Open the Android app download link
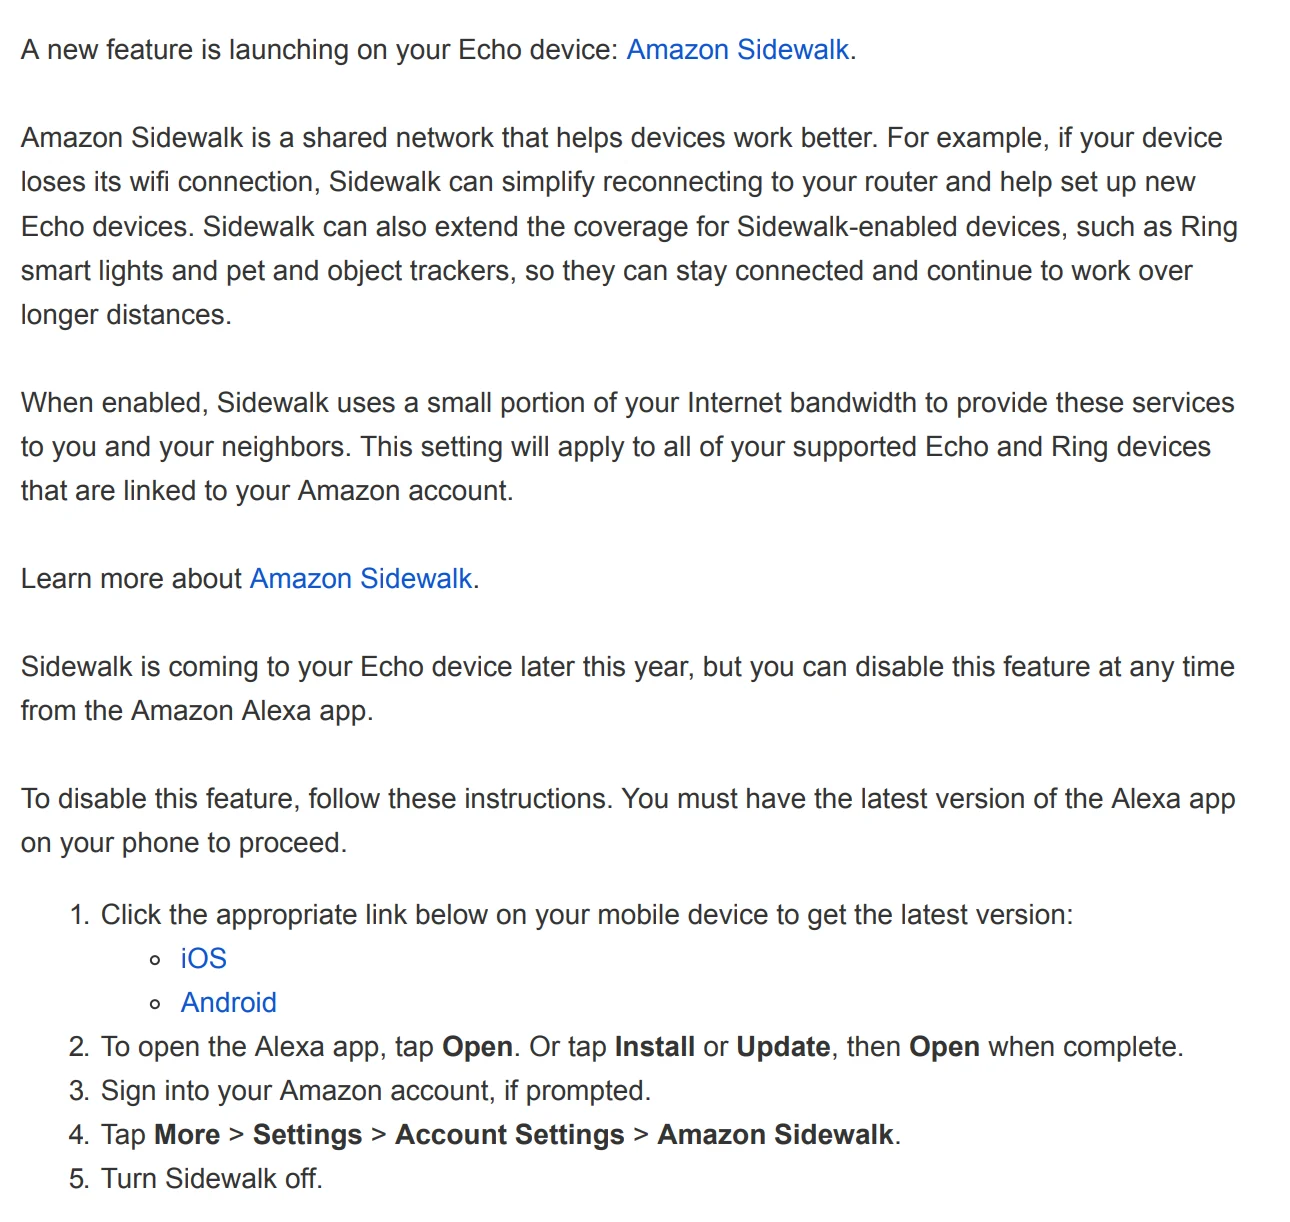1290x1222 pixels. pos(229,1002)
